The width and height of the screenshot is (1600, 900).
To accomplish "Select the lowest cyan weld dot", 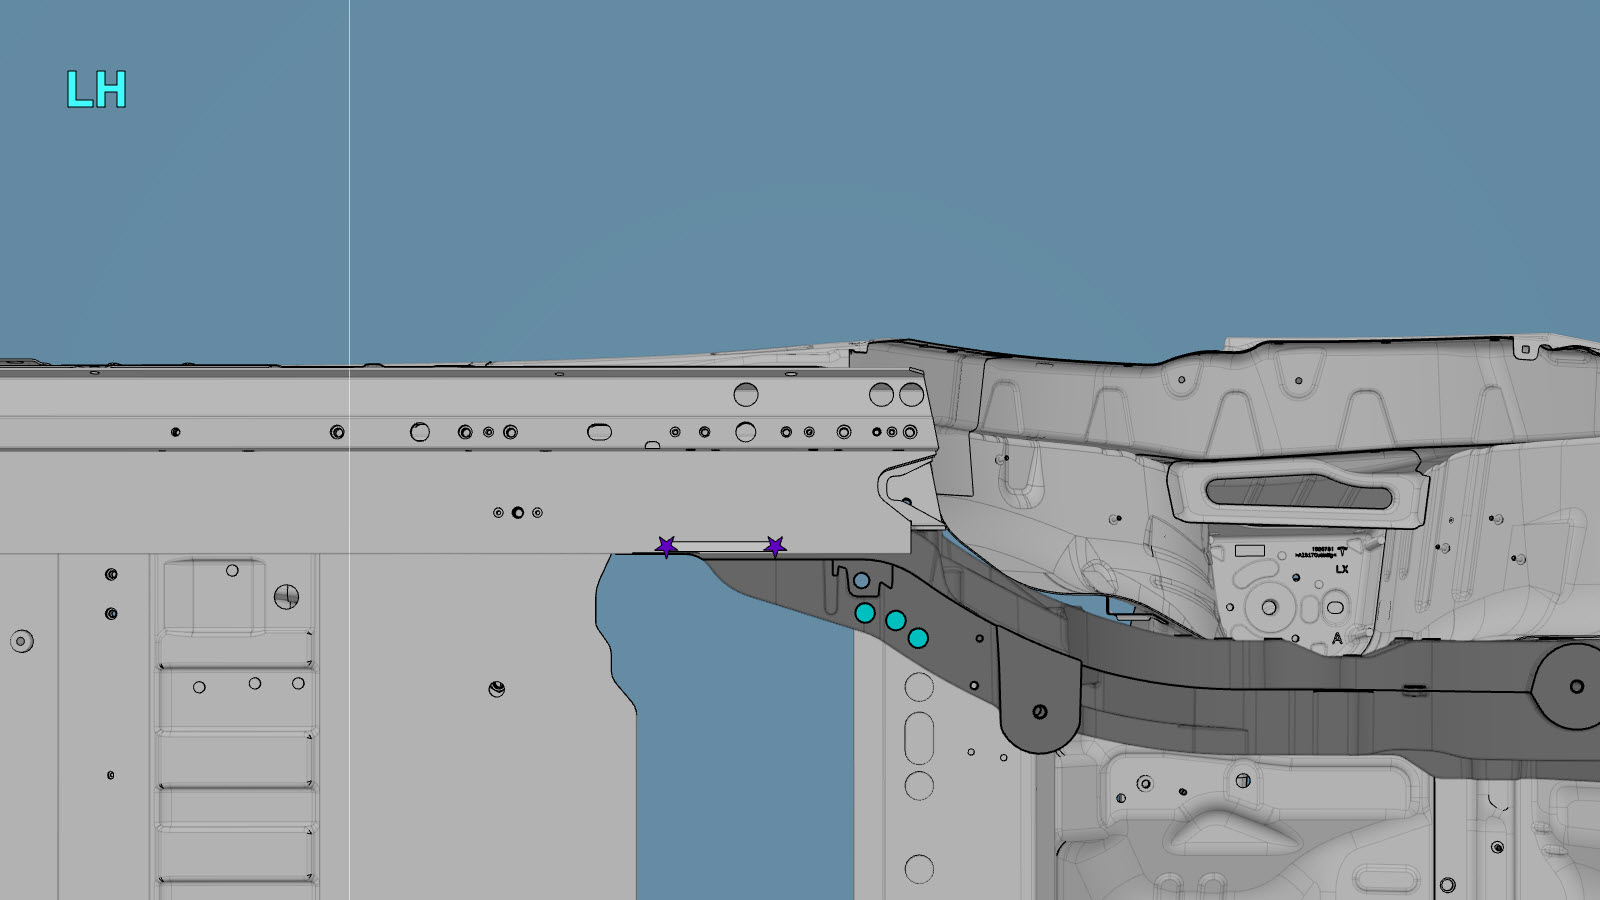I will [x=918, y=638].
